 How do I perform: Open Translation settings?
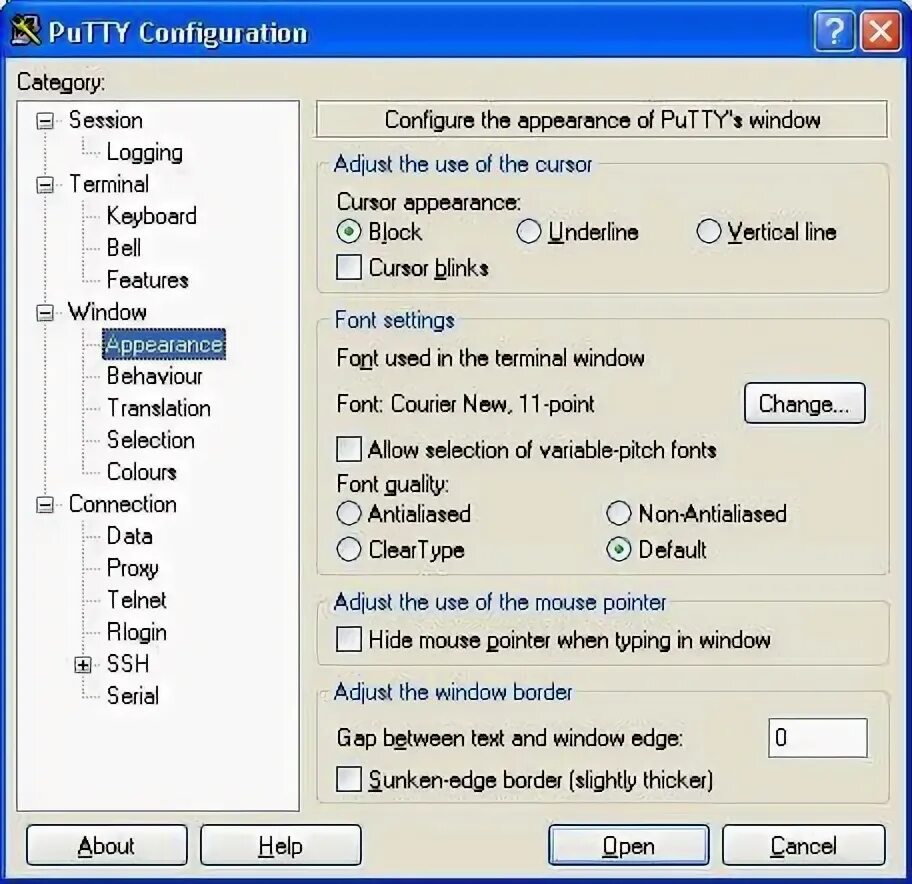(159, 408)
